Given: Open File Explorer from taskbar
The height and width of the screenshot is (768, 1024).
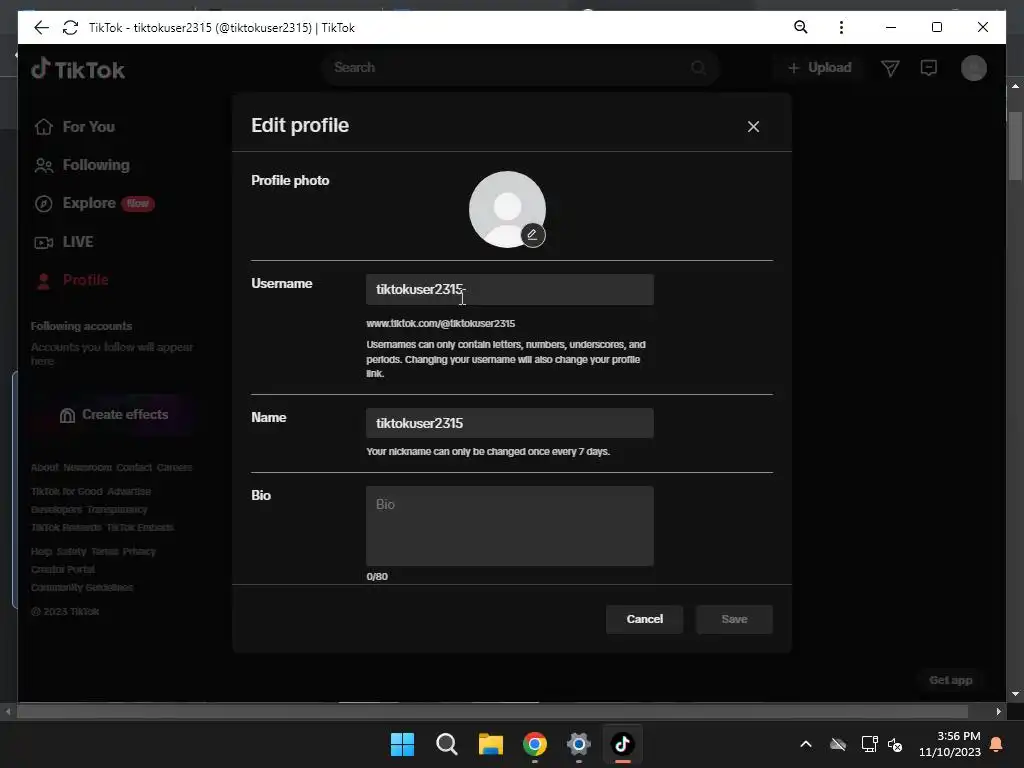Looking at the screenshot, I should point(490,744).
